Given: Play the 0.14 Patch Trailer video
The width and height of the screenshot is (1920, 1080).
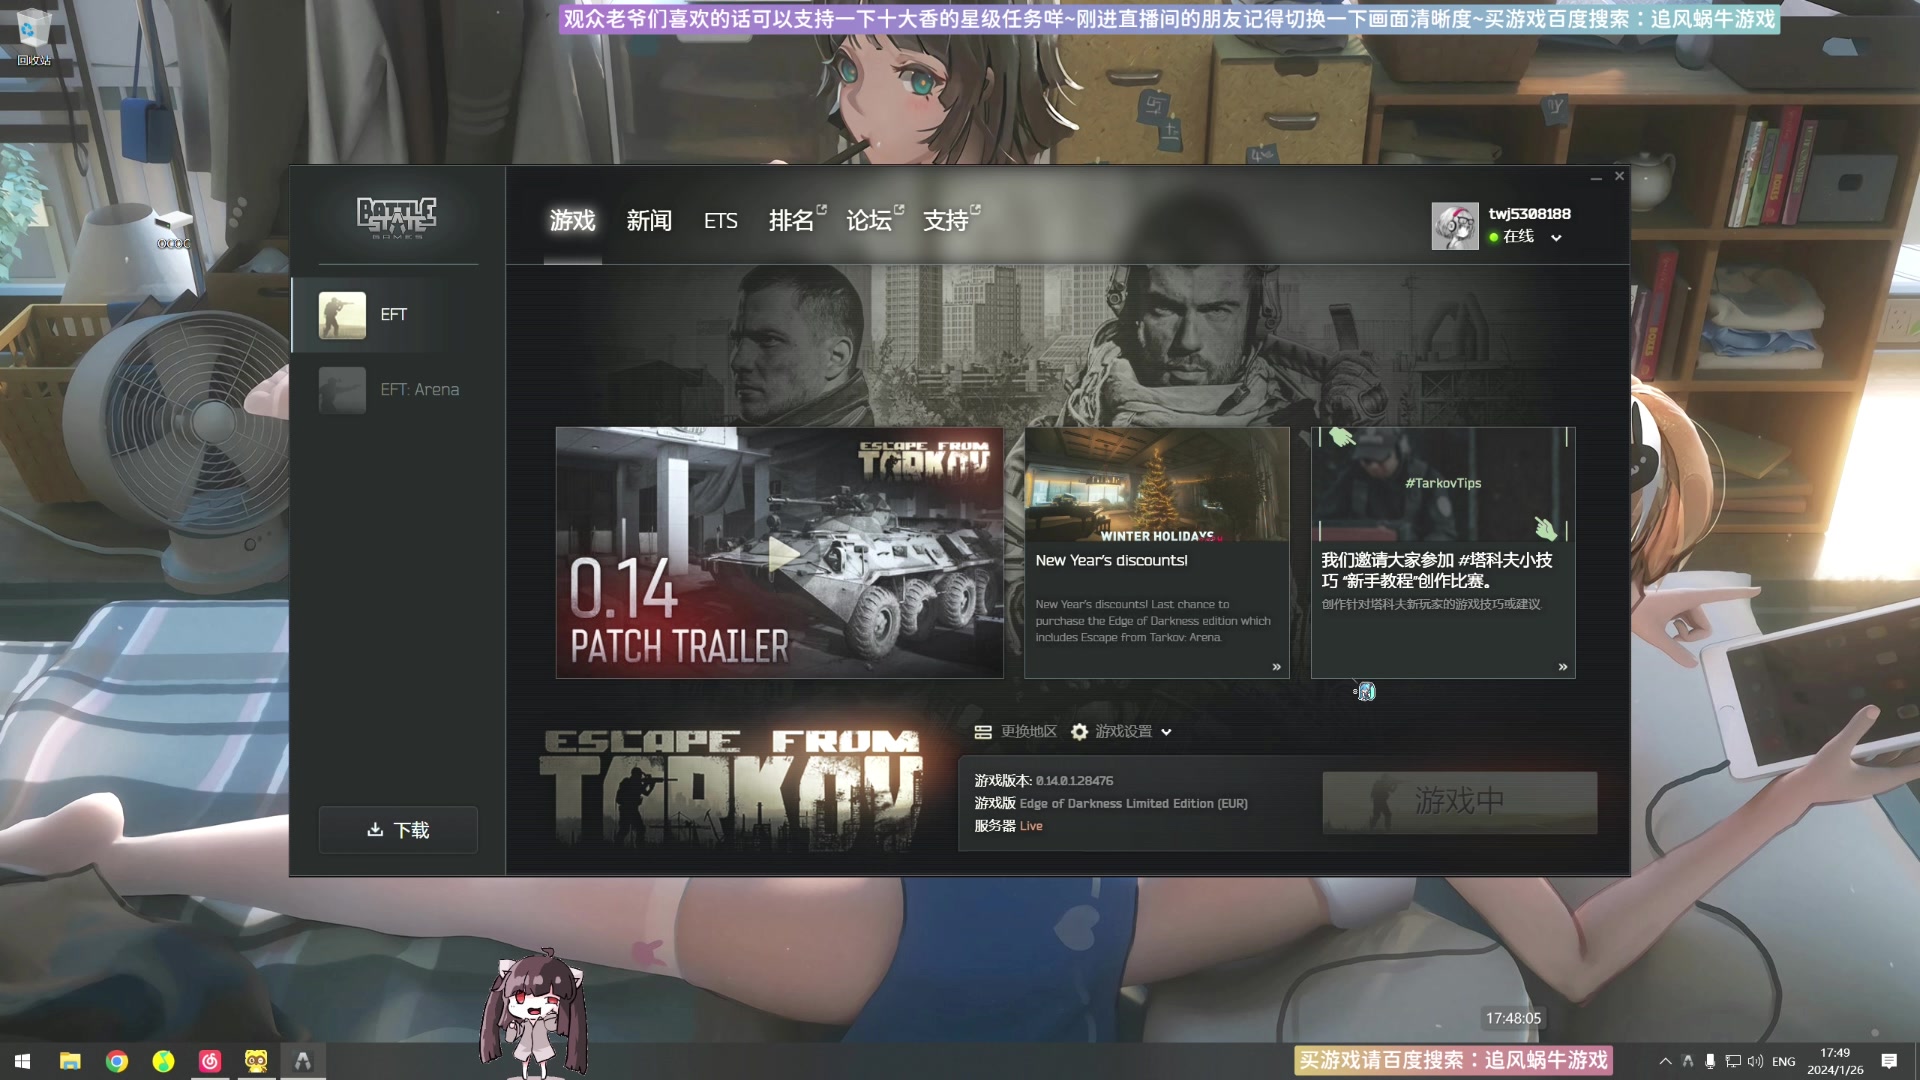Looking at the screenshot, I should pyautogui.click(x=782, y=554).
